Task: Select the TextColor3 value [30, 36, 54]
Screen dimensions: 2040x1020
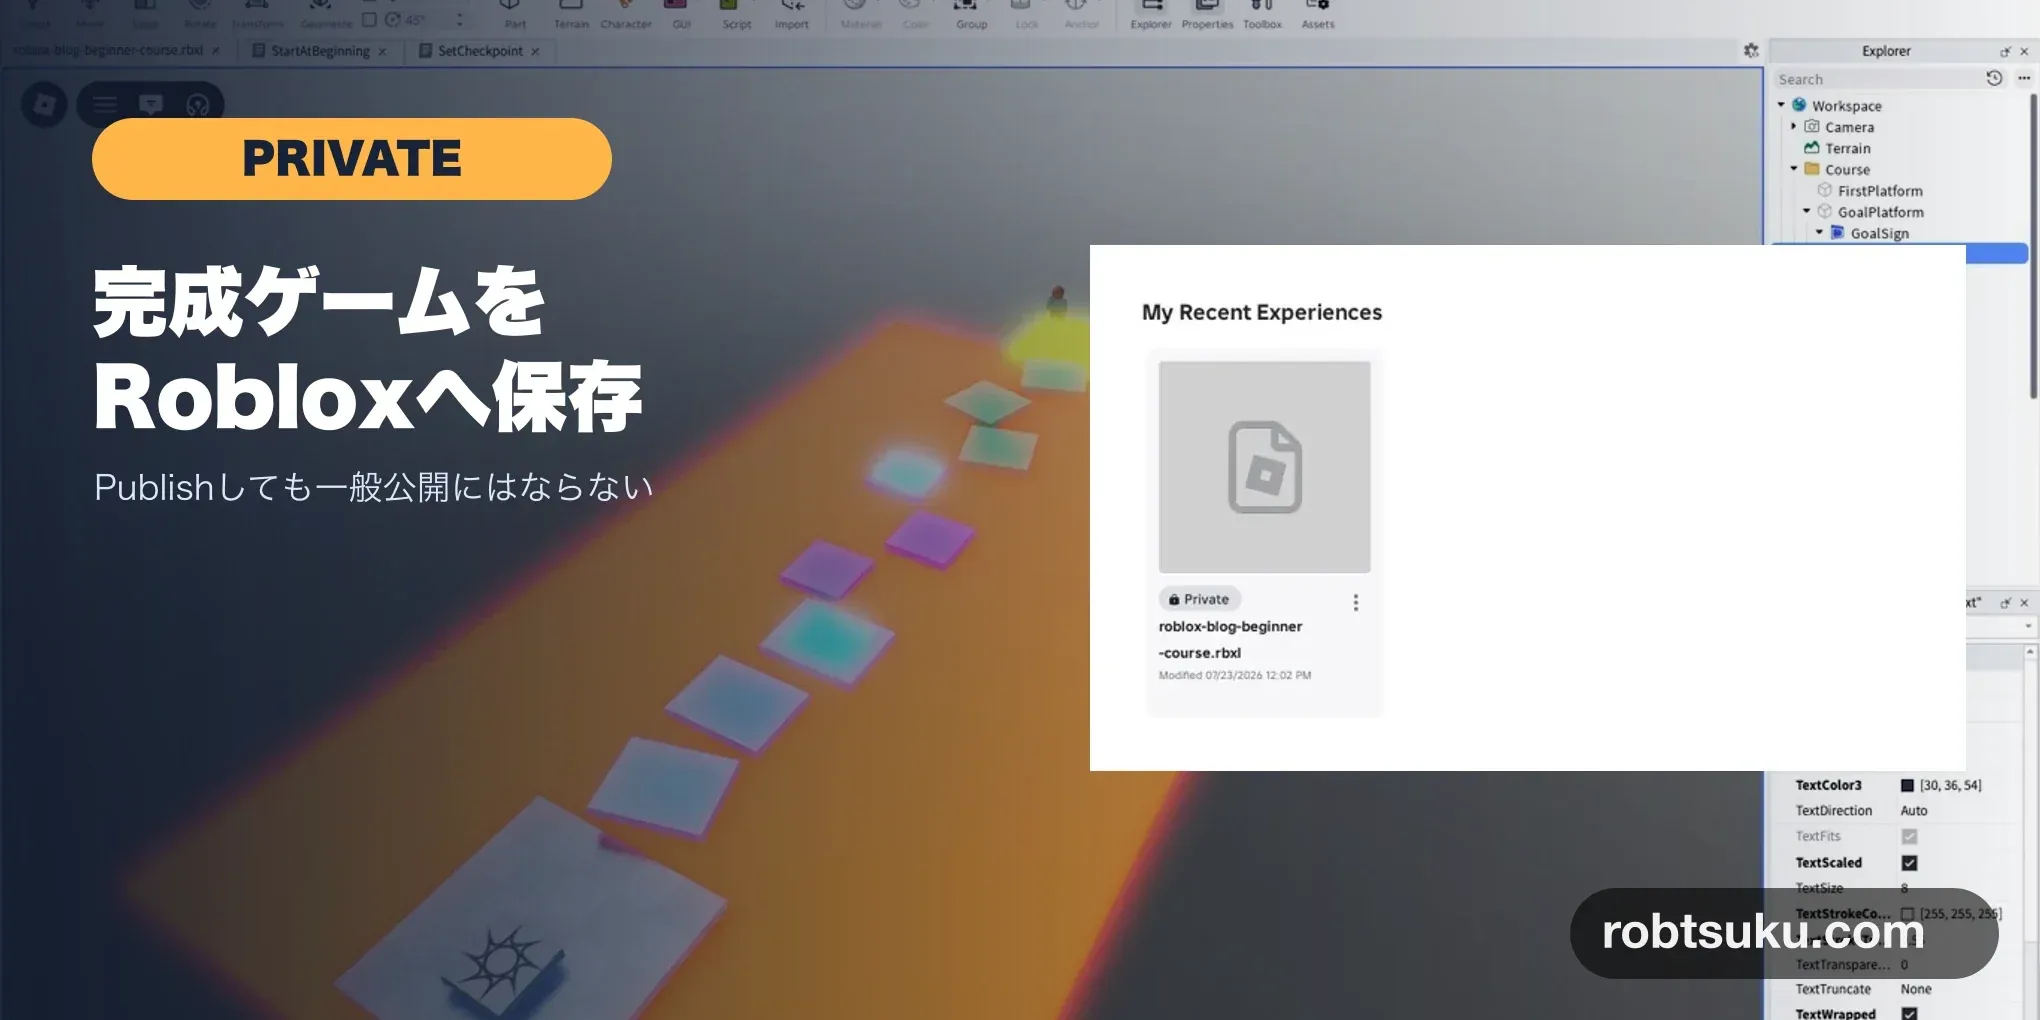Action: click(1950, 785)
